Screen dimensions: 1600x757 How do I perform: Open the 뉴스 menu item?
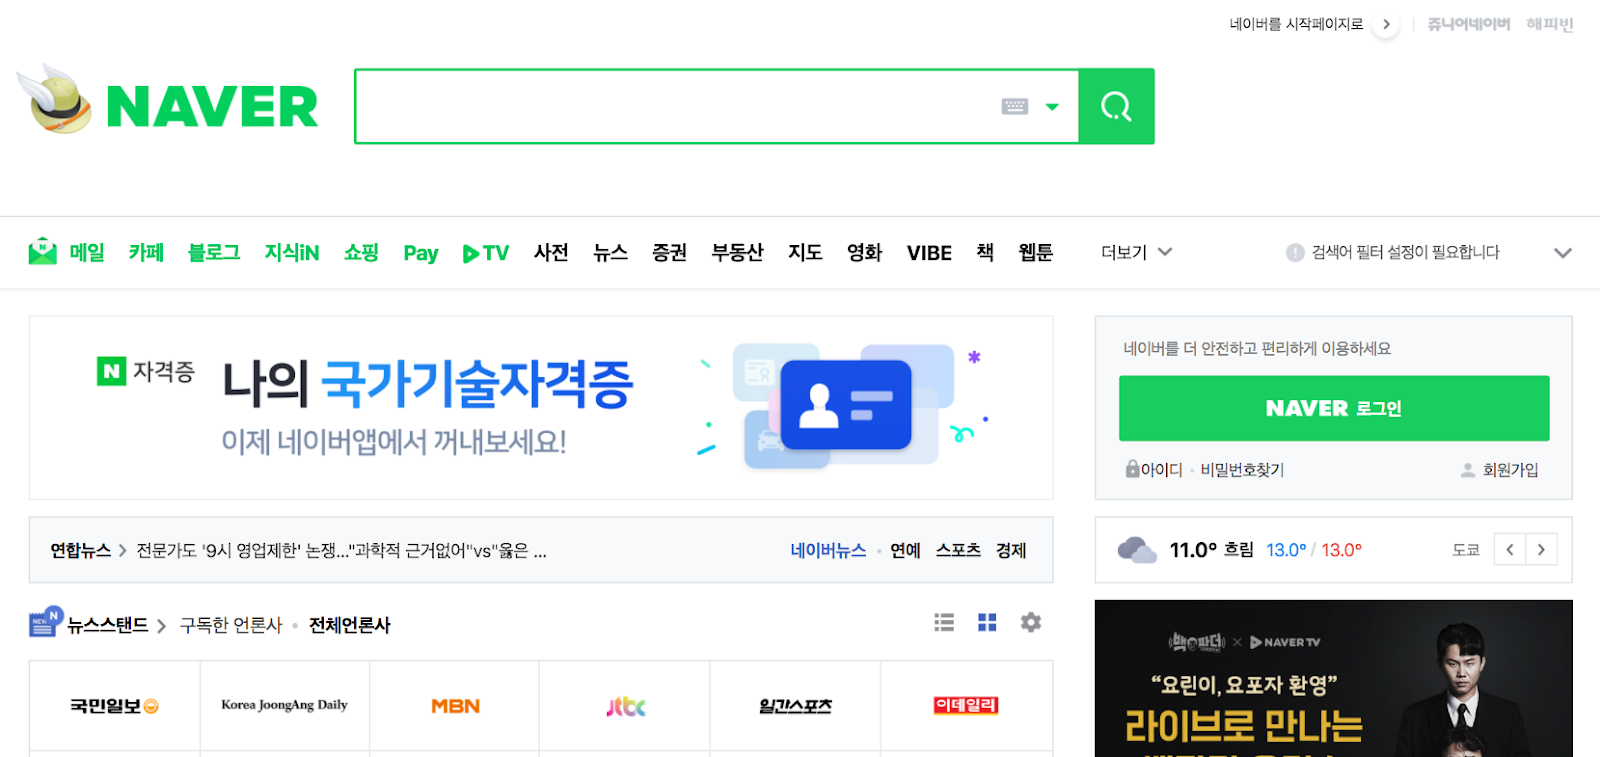point(610,252)
